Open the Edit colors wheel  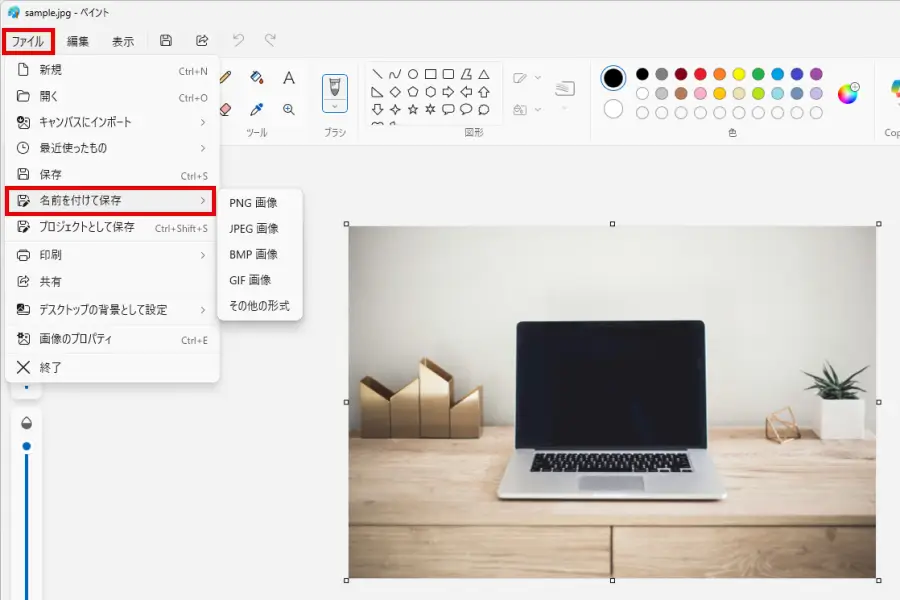point(848,93)
